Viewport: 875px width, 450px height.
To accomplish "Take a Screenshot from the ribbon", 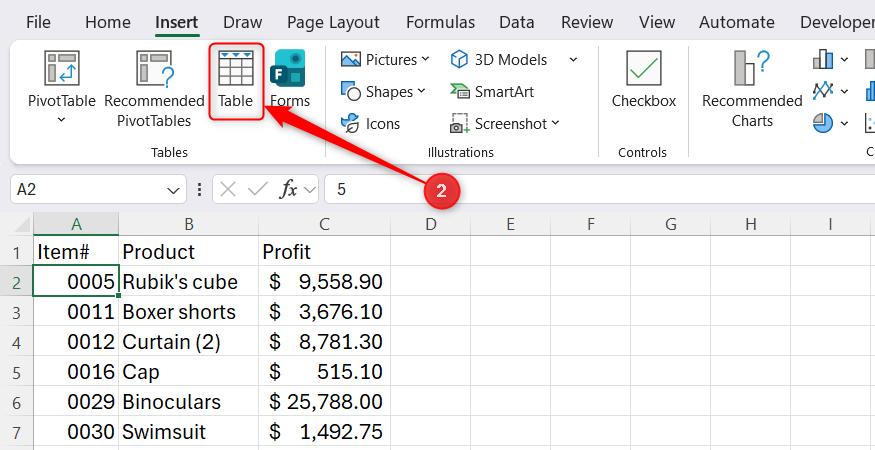I will coord(504,123).
